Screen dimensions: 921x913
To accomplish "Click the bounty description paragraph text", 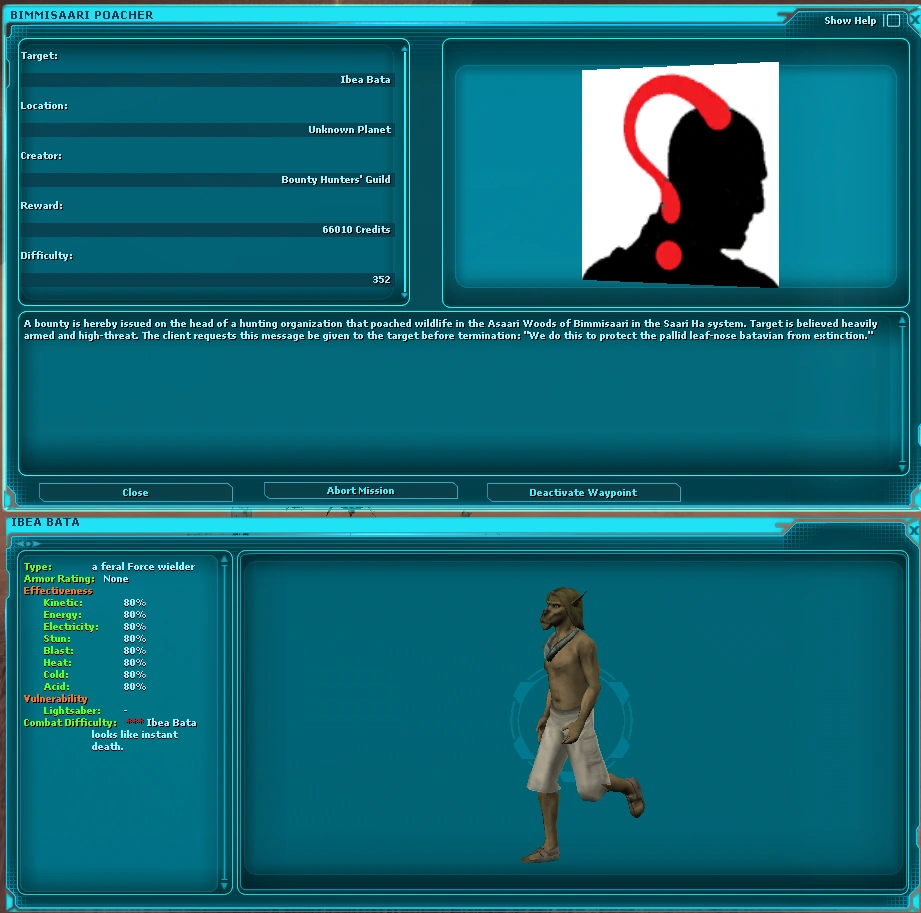I will pyautogui.click(x=451, y=330).
